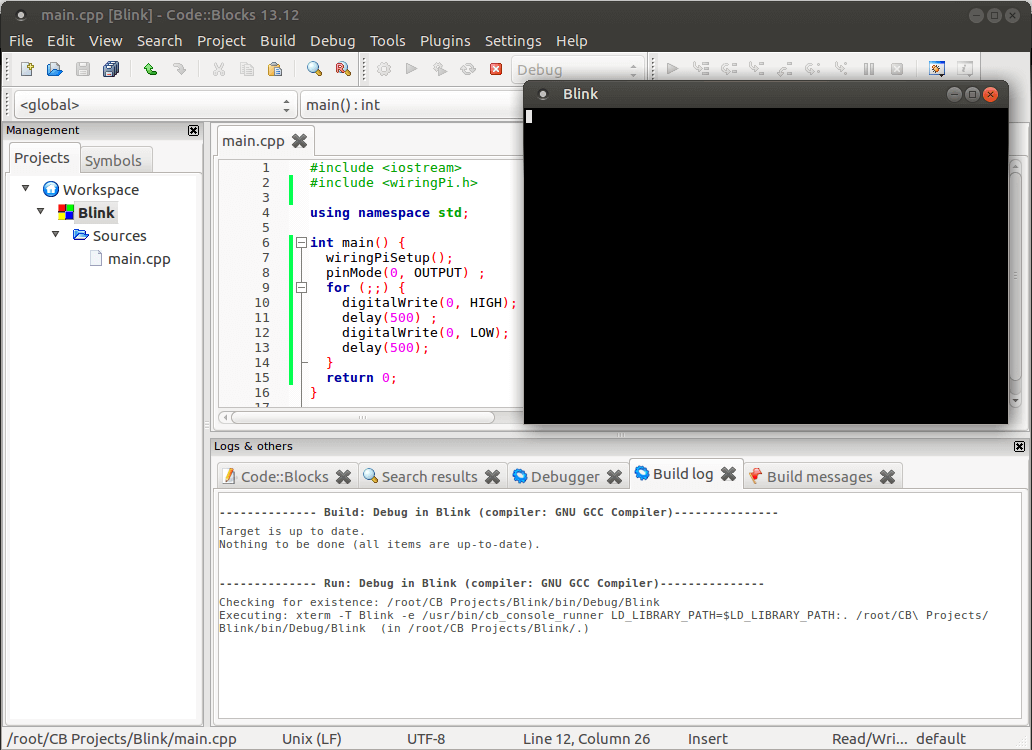Screen dimensions: 1032x750
Task: Open the <global> scope dropdown
Action: coord(154,105)
